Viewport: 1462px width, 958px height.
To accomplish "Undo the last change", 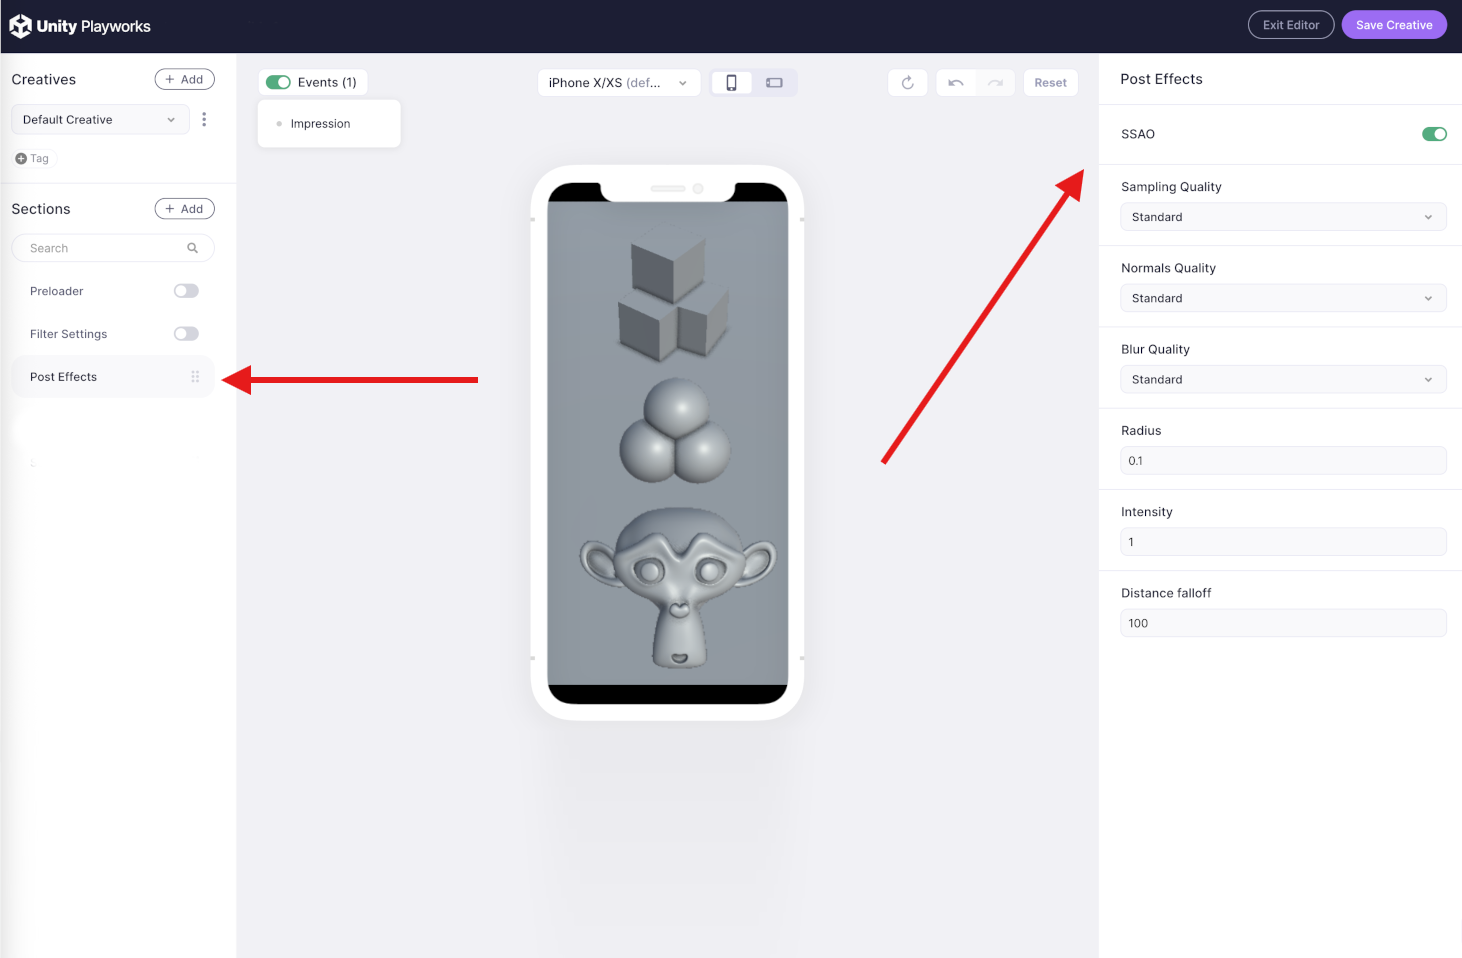I will pyautogui.click(x=956, y=83).
